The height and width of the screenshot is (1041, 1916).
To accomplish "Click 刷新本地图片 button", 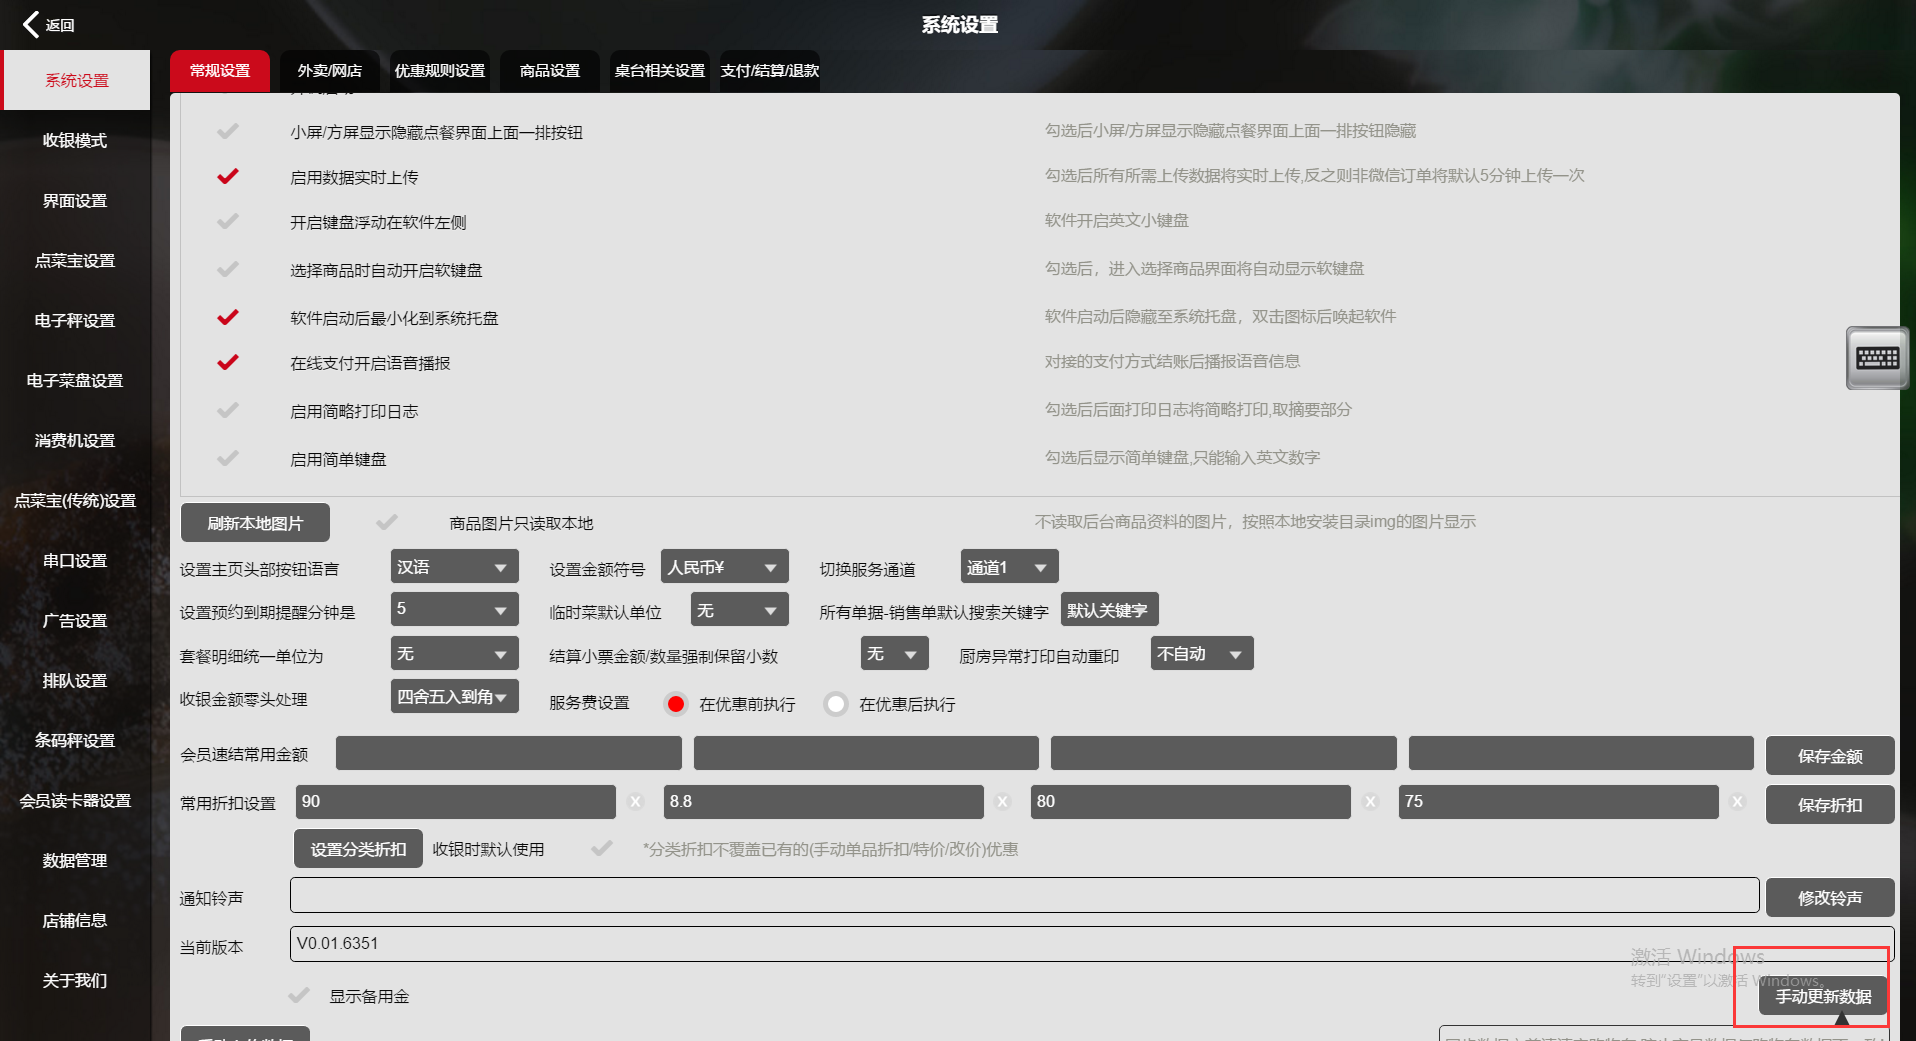I will coord(255,523).
